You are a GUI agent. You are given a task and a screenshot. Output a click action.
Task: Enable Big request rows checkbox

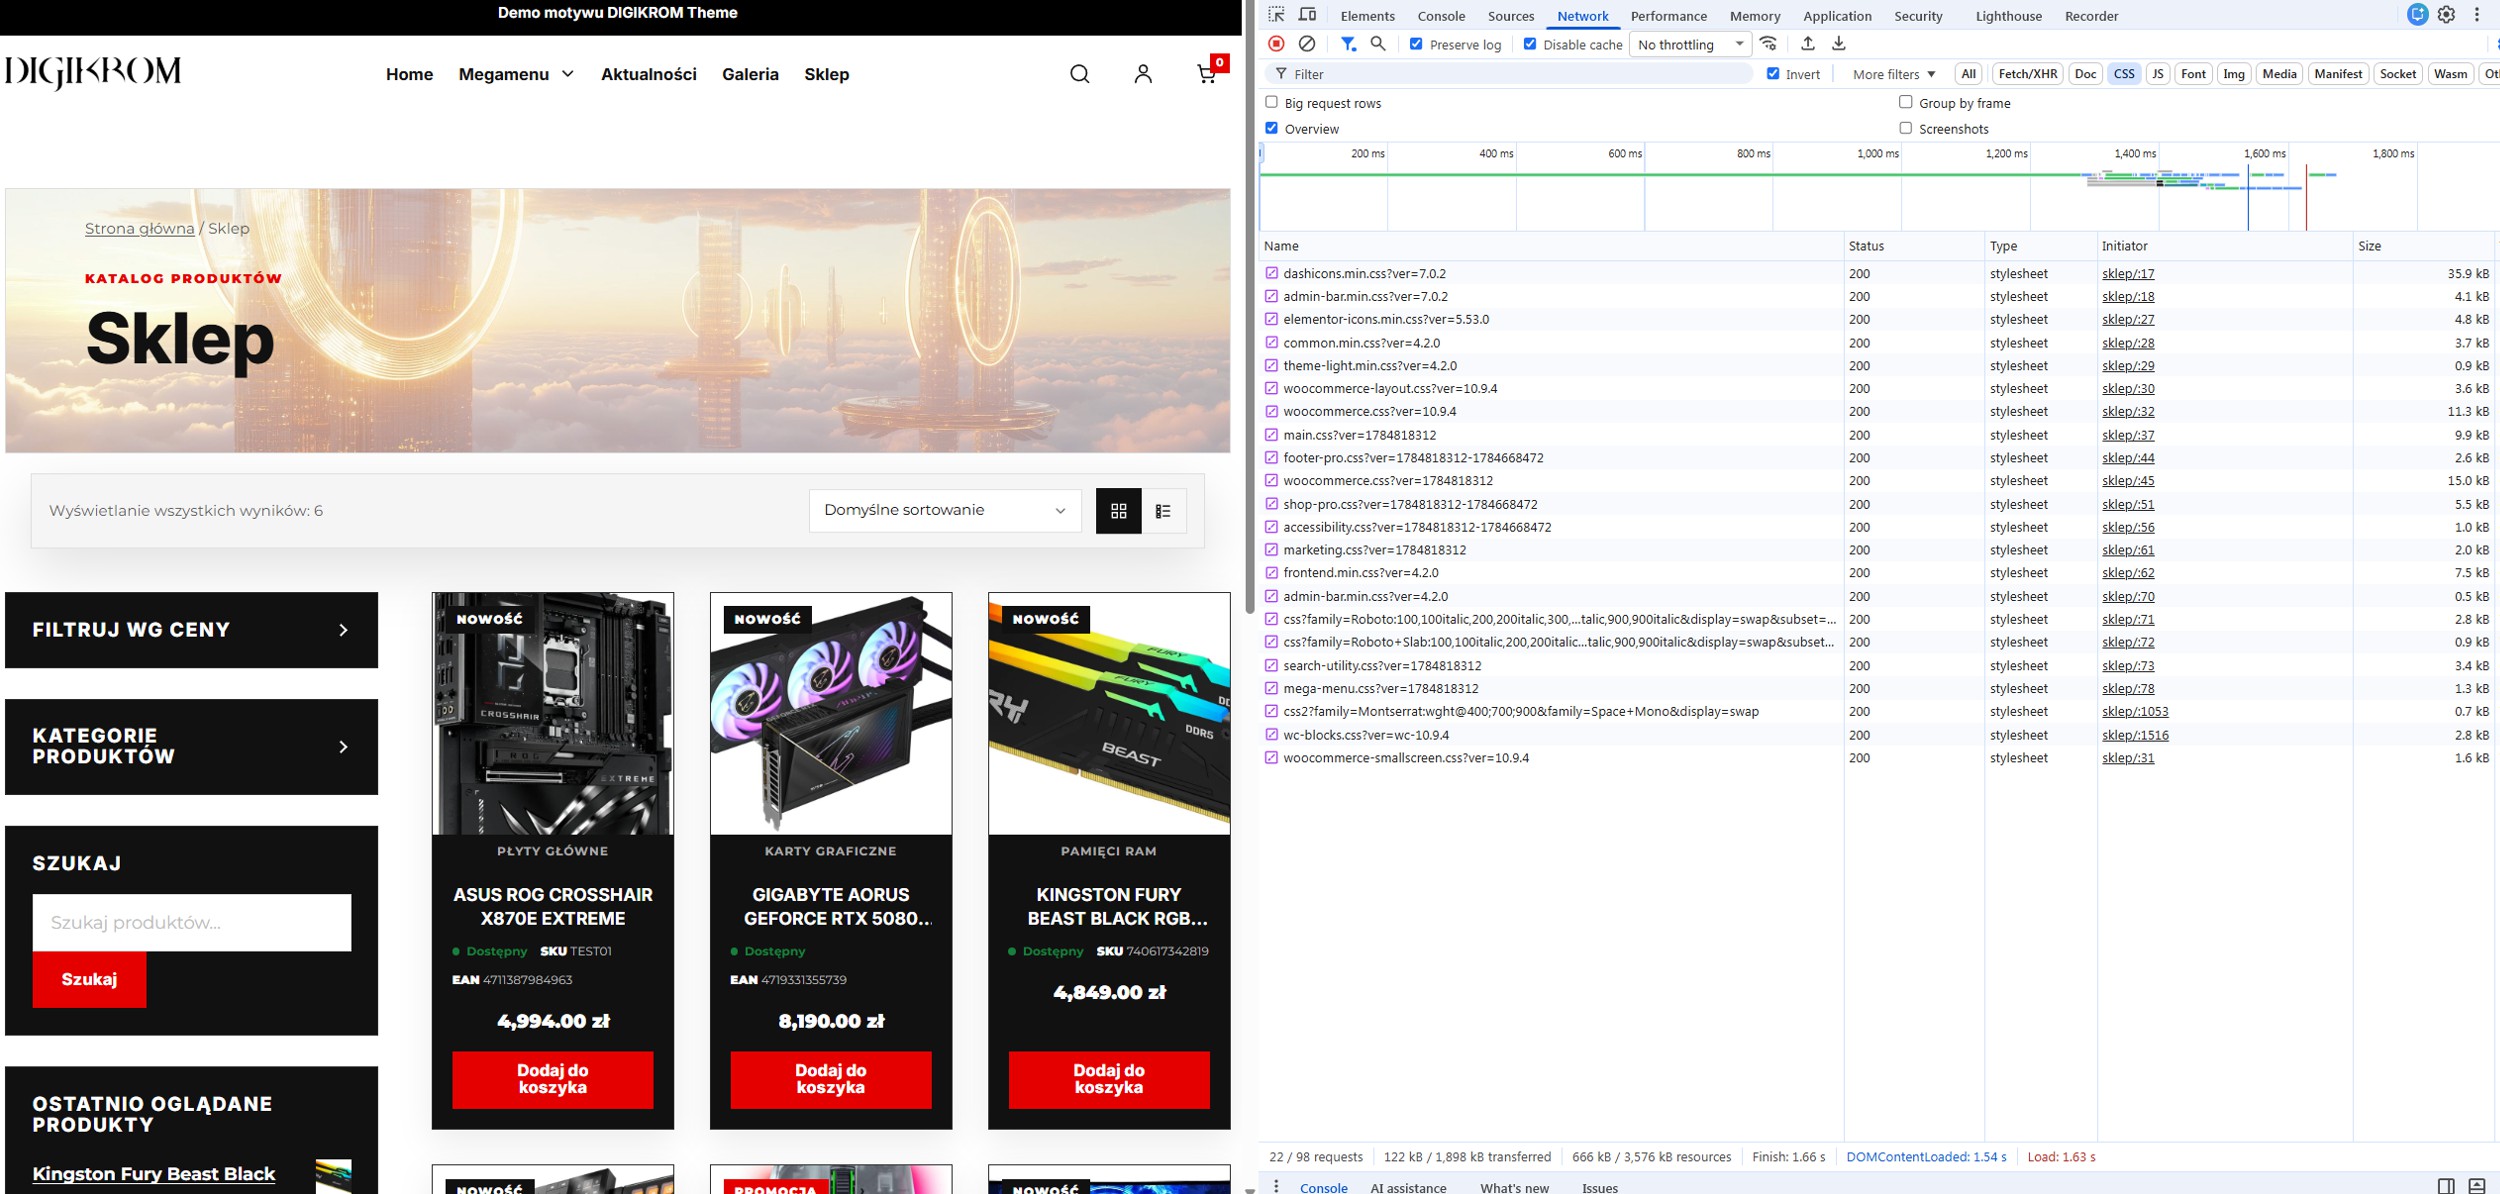[1272, 102]
